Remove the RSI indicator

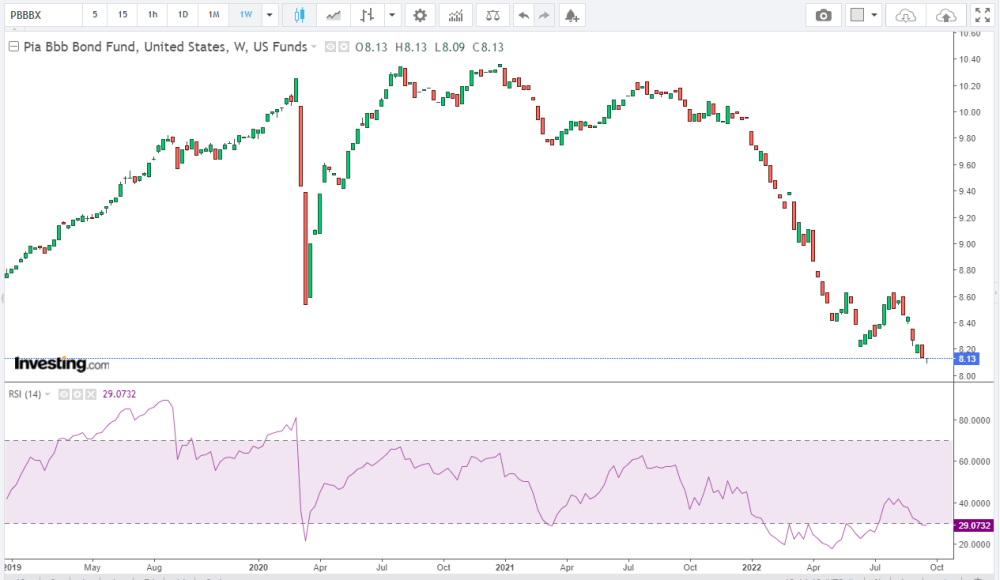tap(90, 394)
